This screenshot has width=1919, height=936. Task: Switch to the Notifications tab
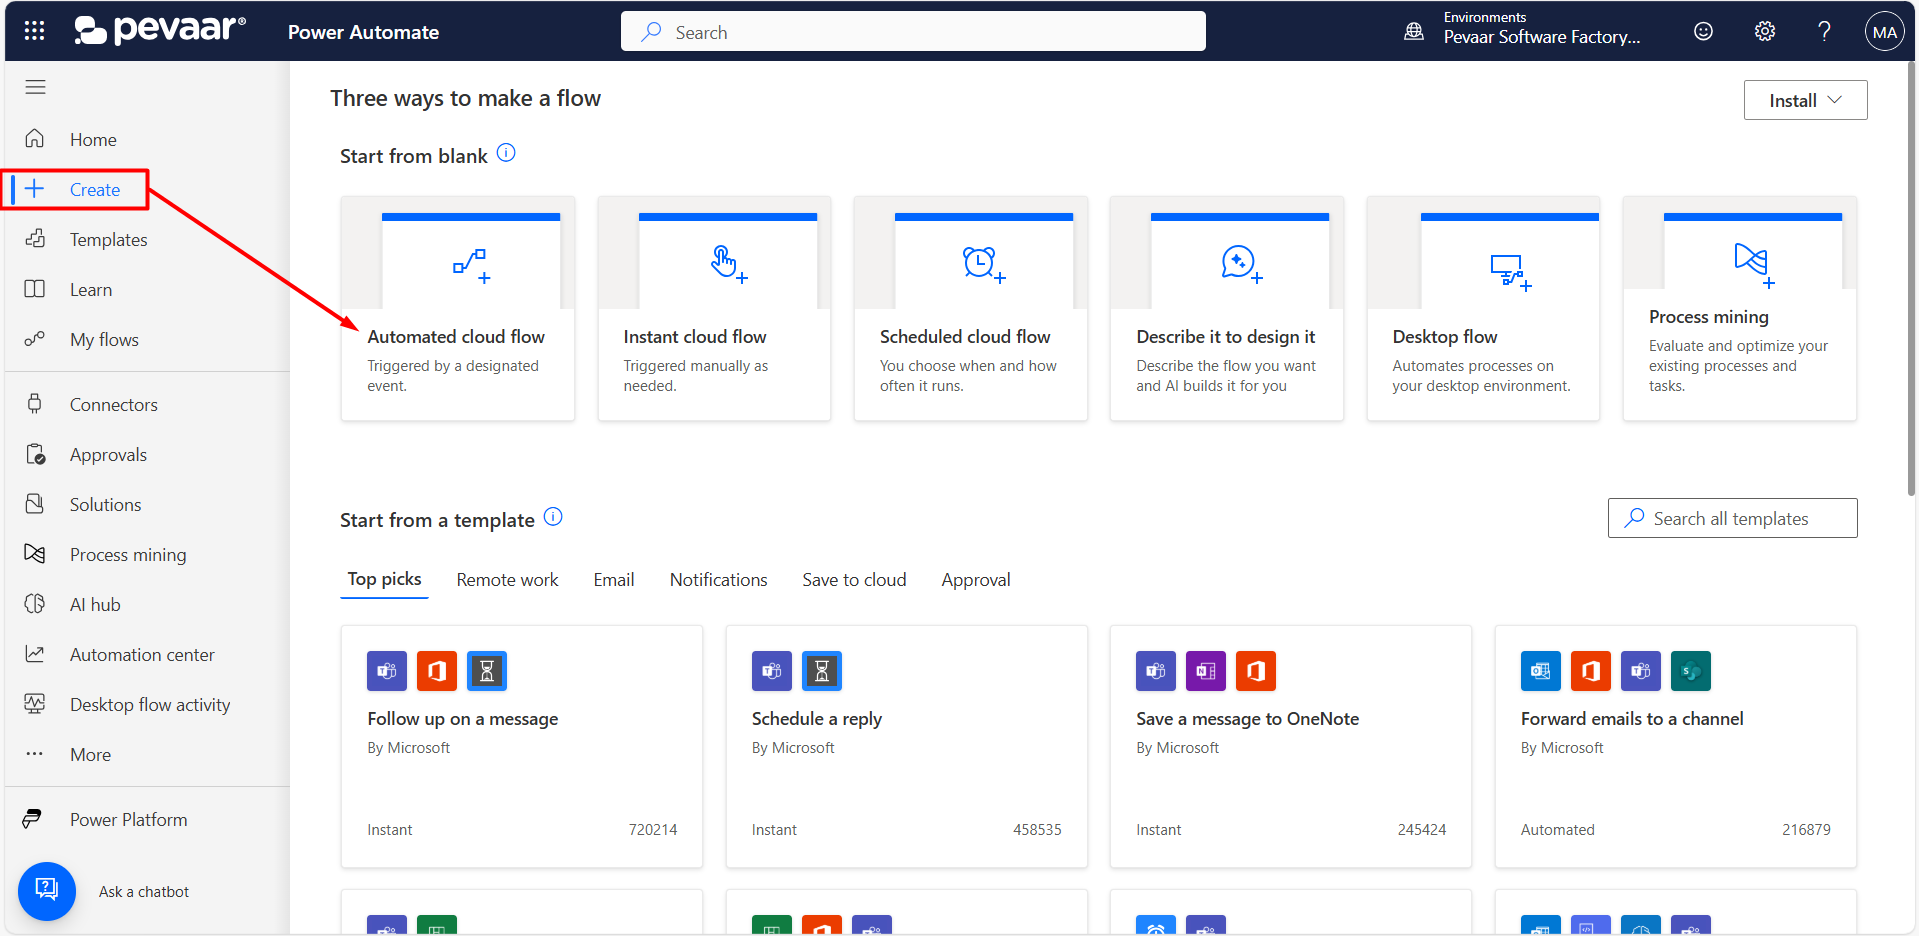tap(718, 580)
